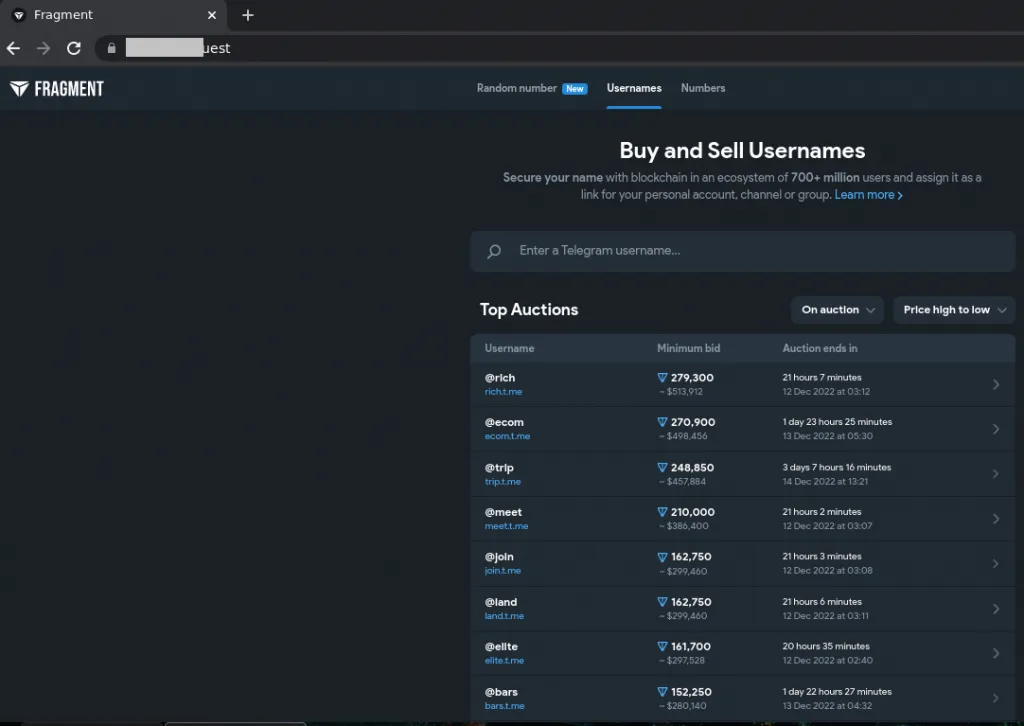Viewport: 1024px width, 726px height.
Task: Switch to the Numbers tab
Action: point(703,88)
